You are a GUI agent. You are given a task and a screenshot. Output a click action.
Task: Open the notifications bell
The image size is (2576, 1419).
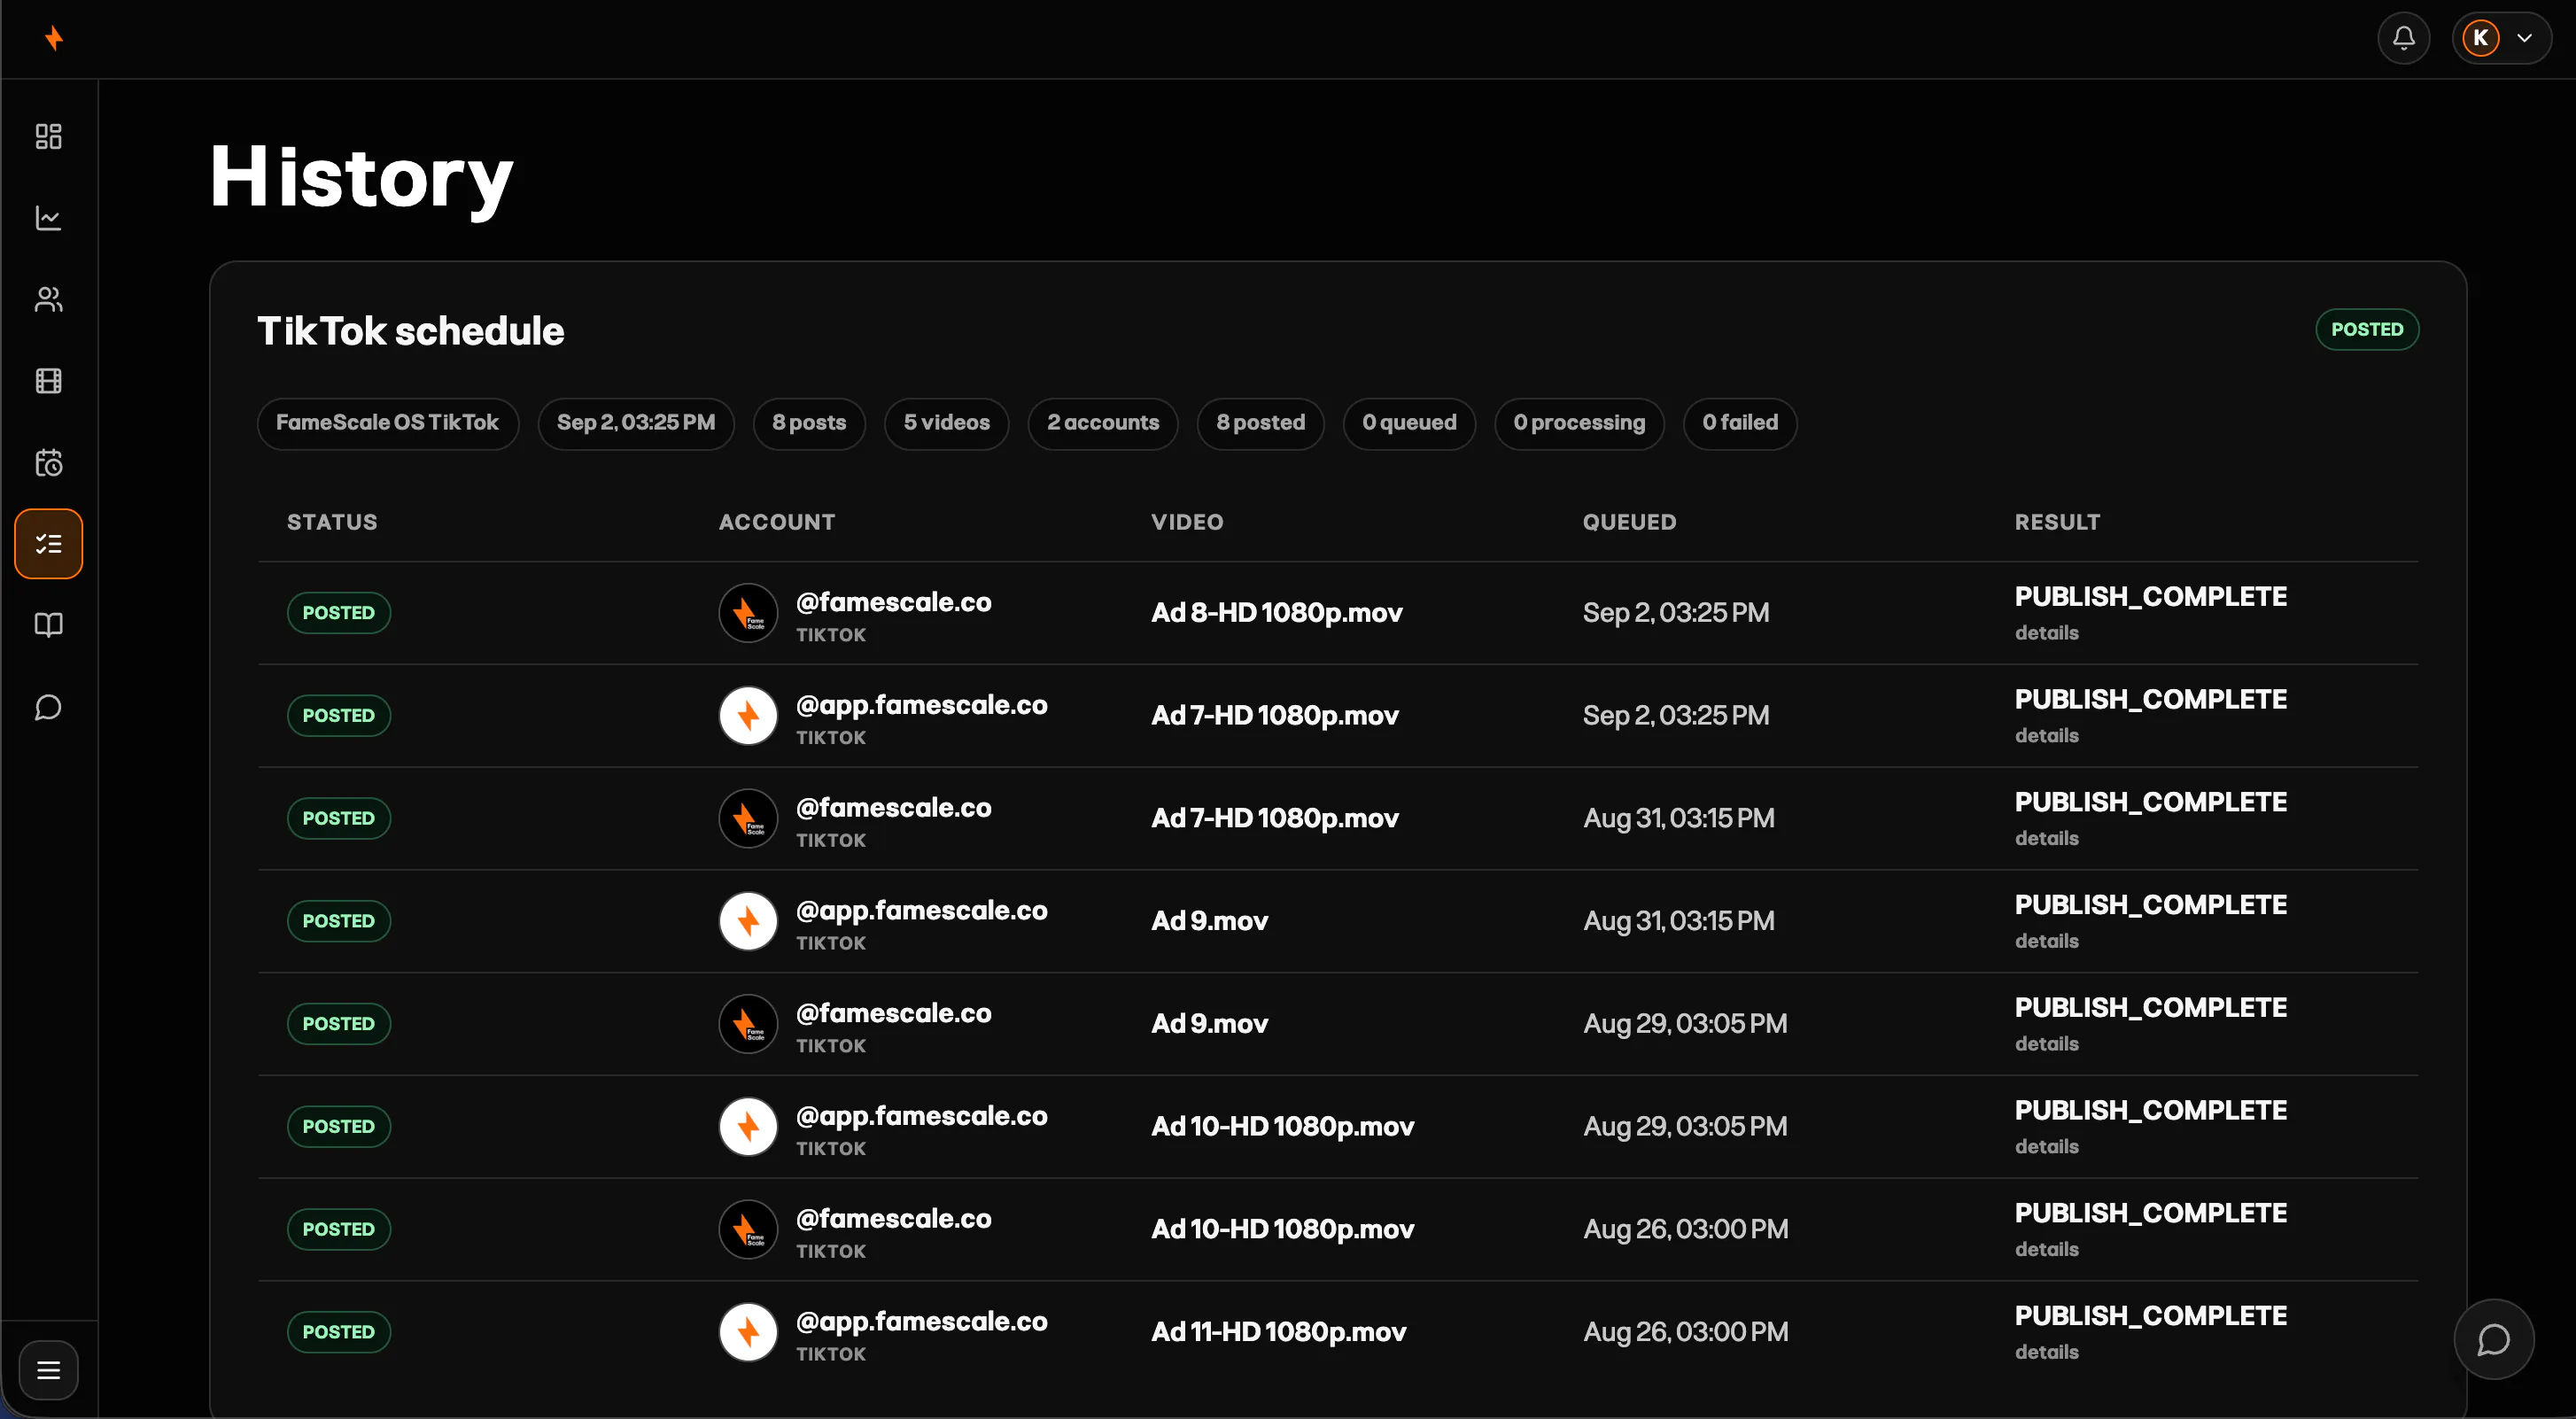coord(2404,38)
